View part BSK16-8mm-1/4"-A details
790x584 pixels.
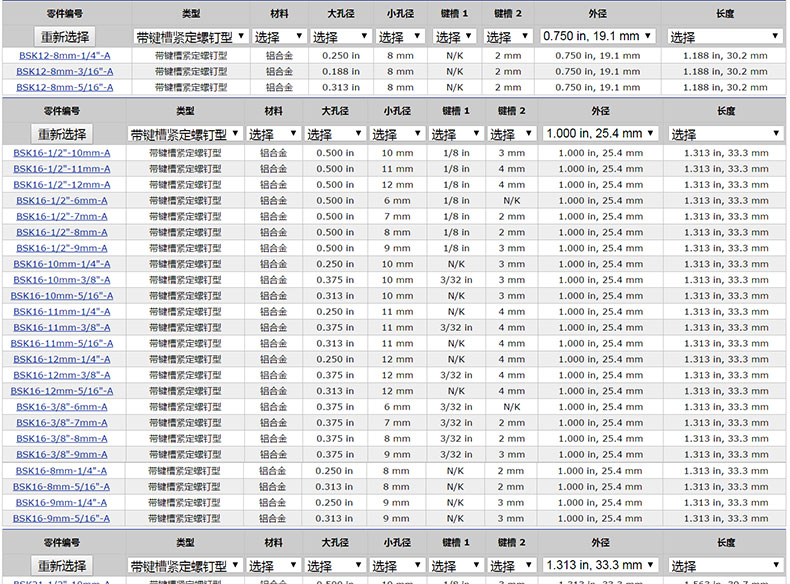tap(62, 471)
